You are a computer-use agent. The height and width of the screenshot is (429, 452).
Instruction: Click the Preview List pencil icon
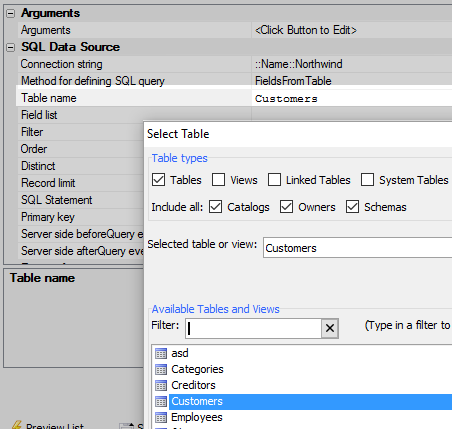[x=17, y=425]
